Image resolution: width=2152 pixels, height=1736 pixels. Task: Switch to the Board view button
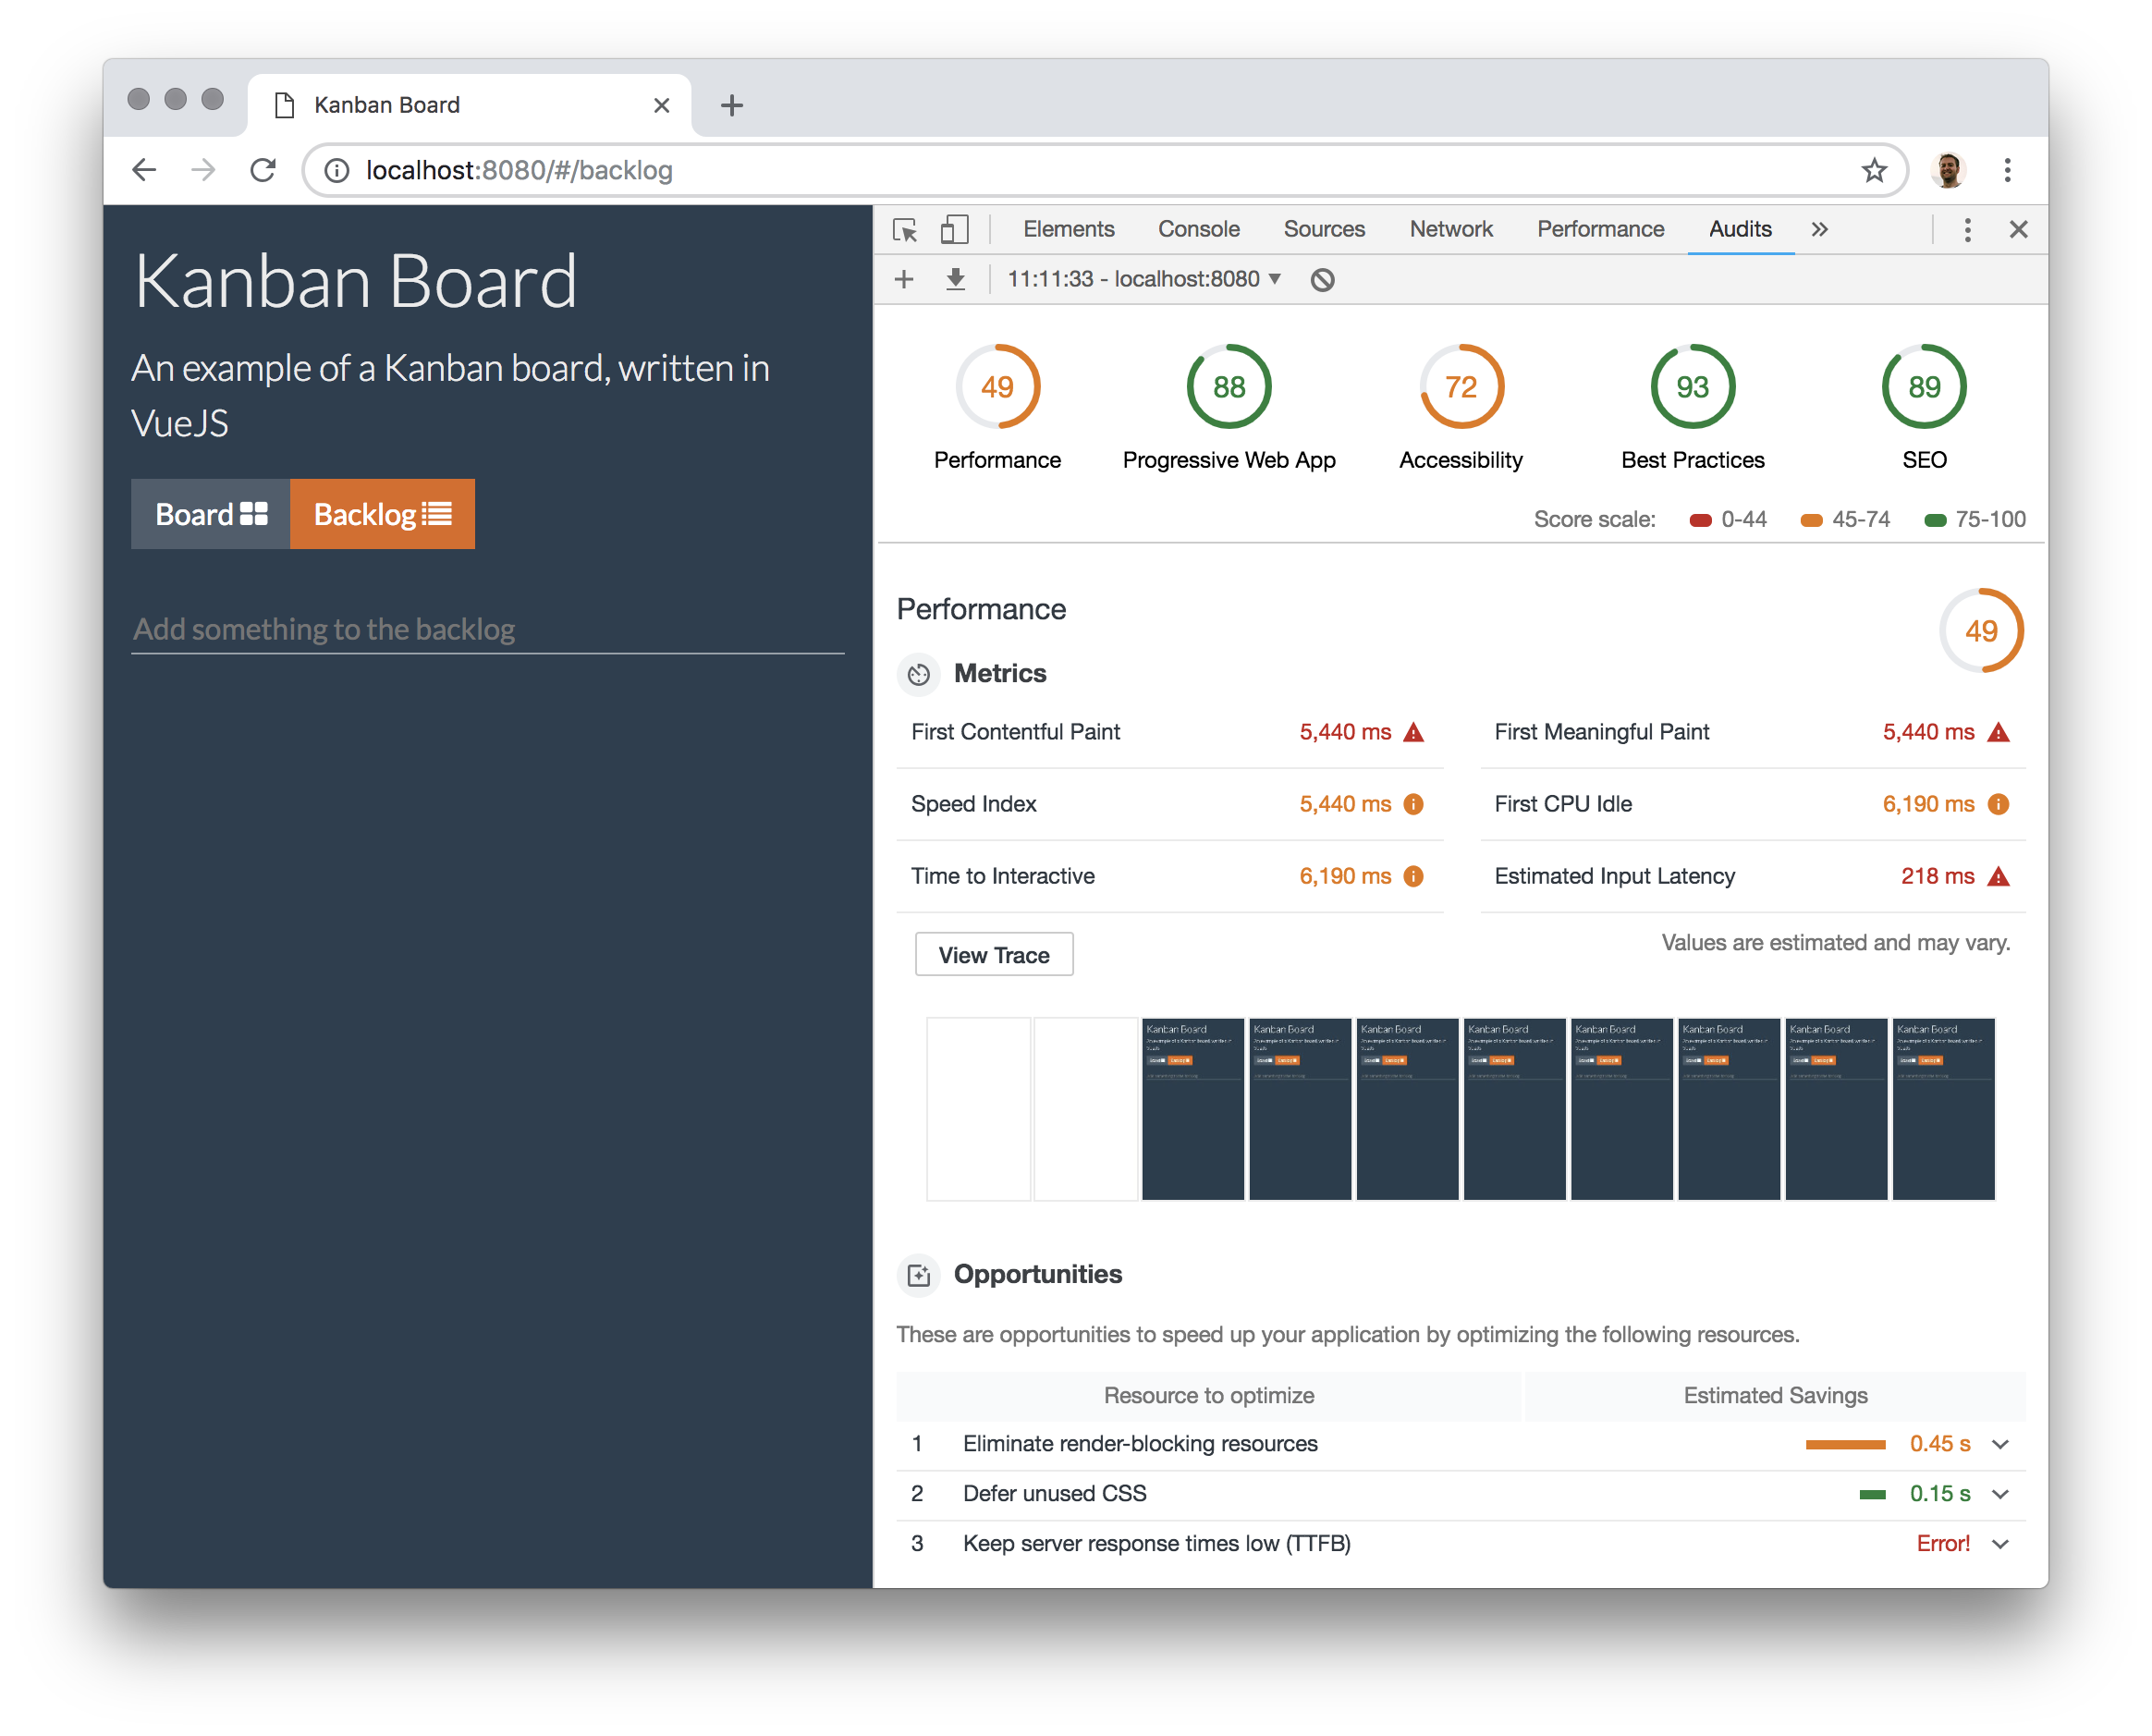[210, 514]
